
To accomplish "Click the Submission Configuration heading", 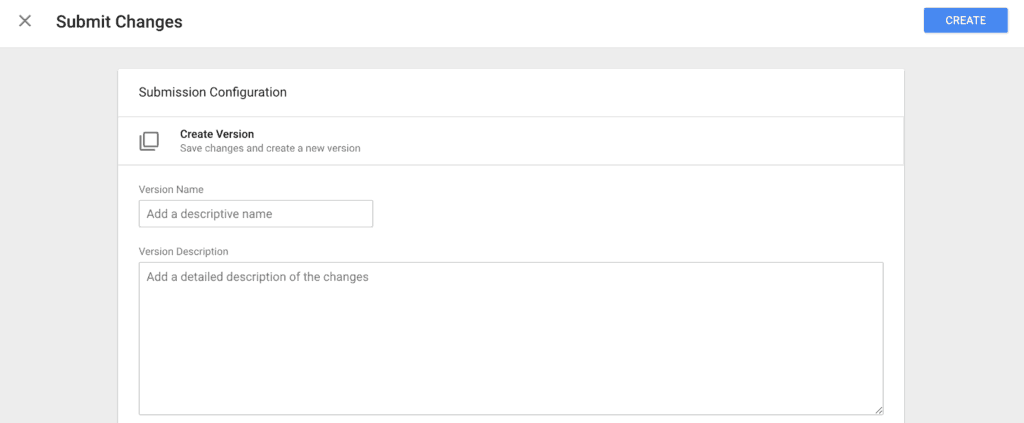I will point(212,92).
